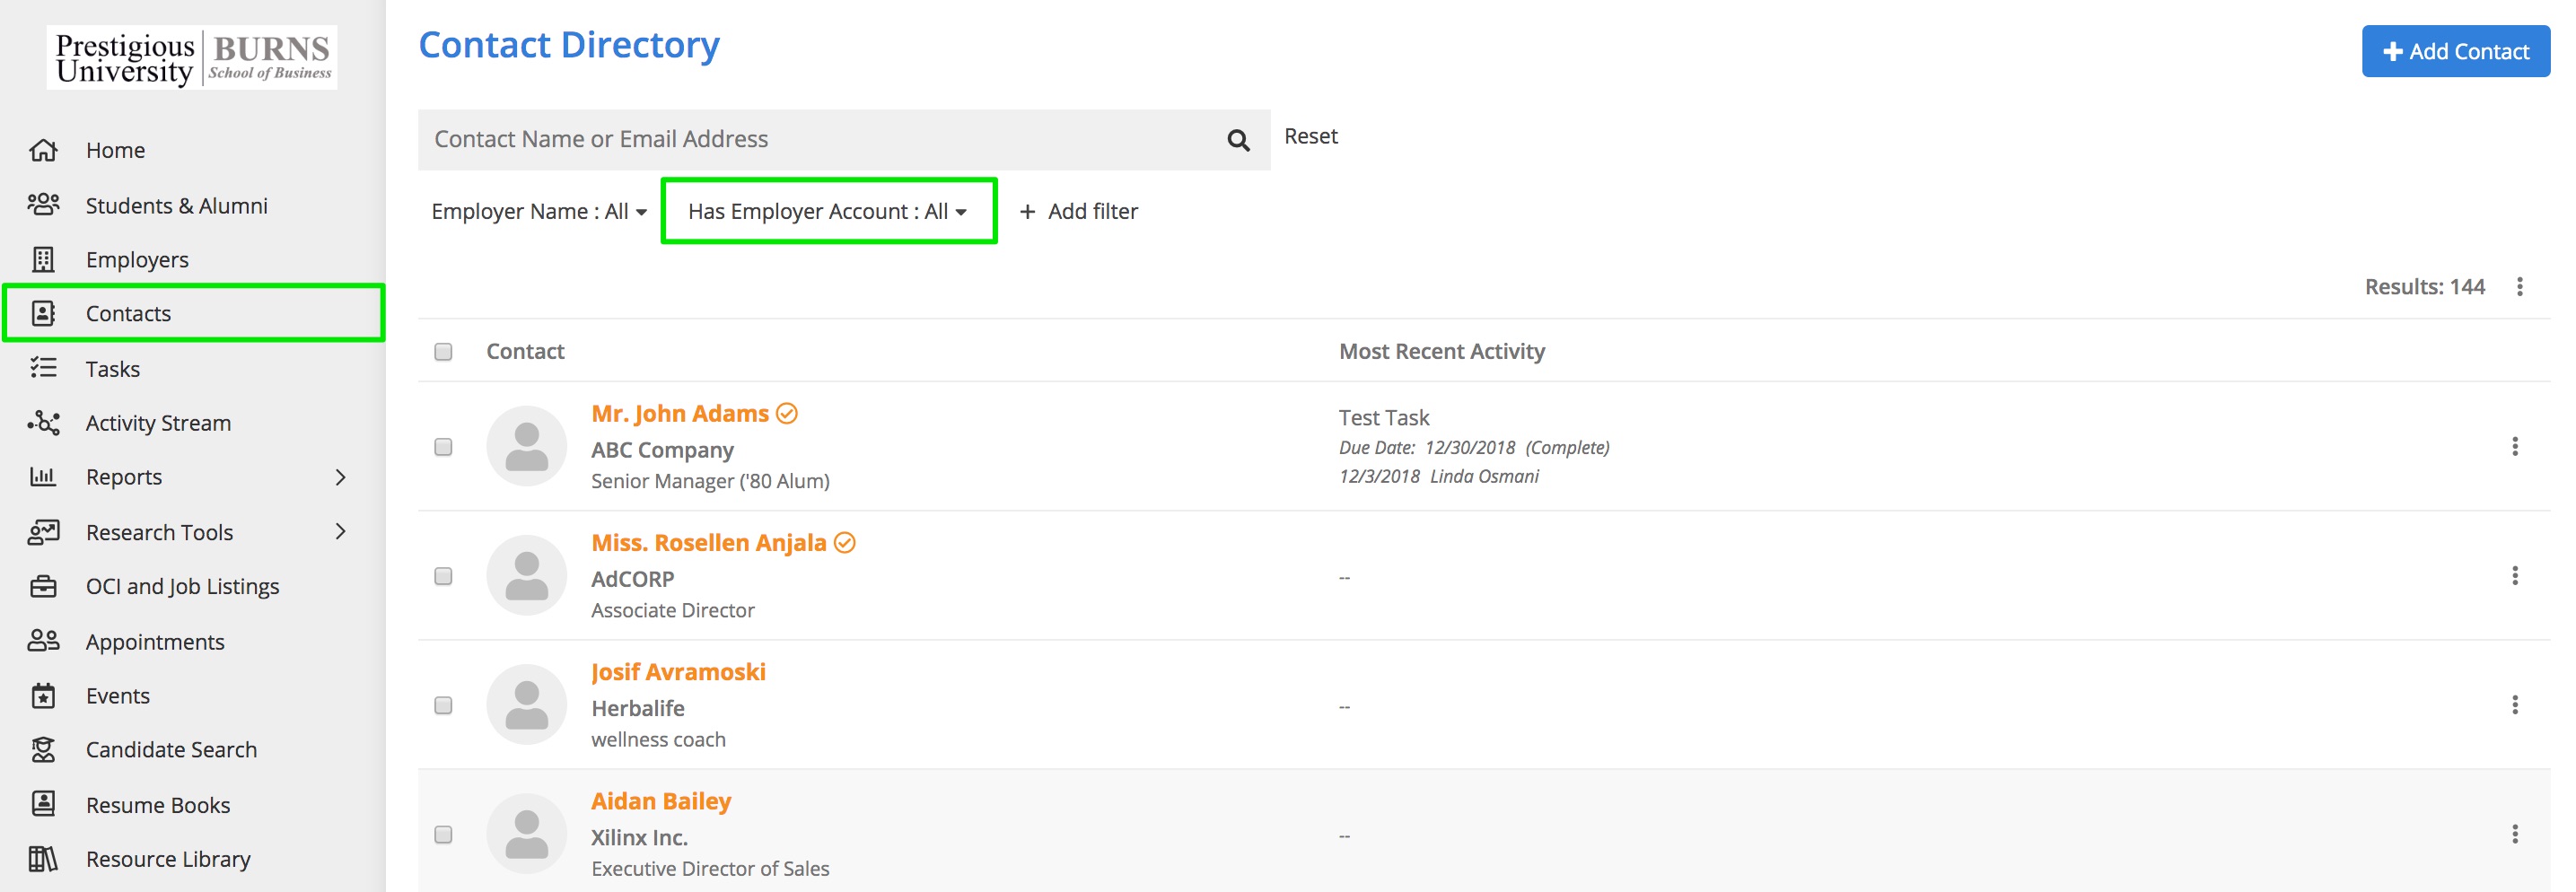Check the box for Mr. John Adams
The image size is (2576, 892).
(x=443, y=447)
